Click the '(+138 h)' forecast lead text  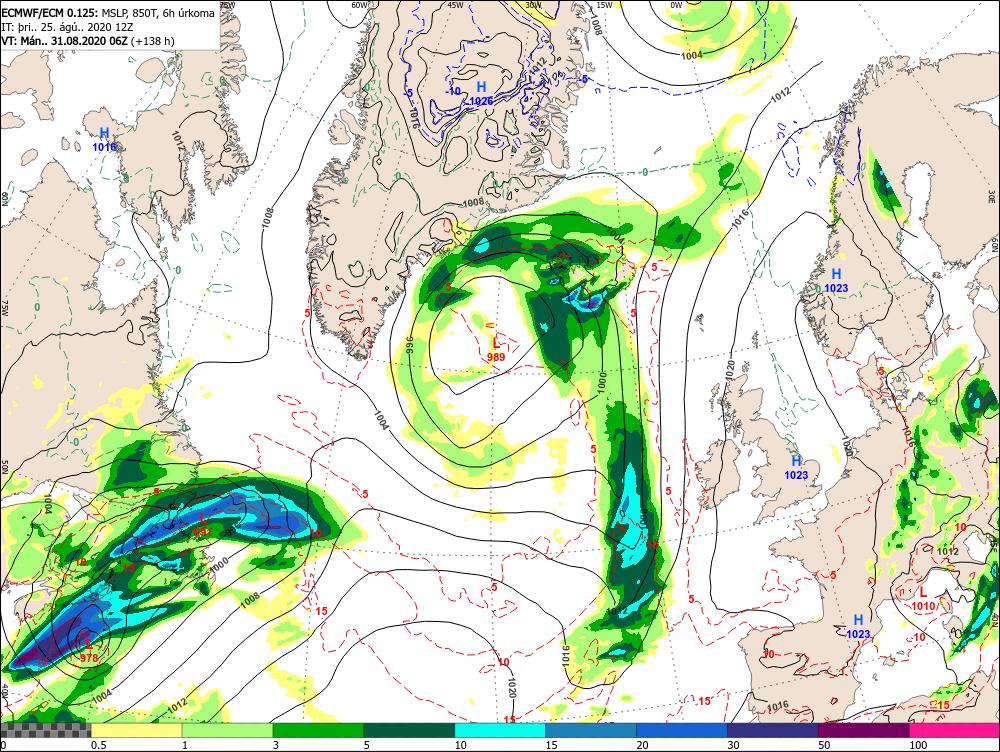coord(153,41)
